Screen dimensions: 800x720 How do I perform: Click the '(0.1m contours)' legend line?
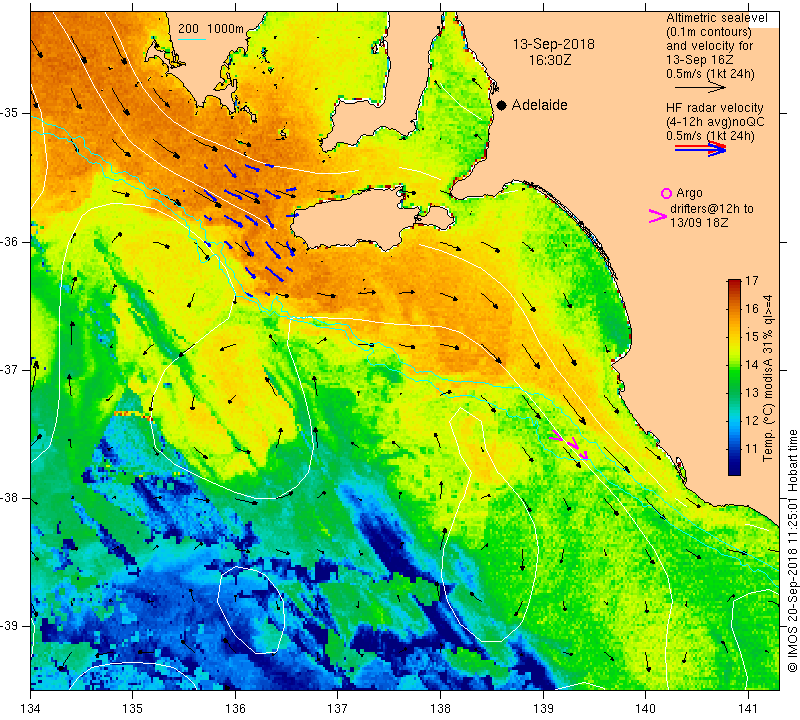(709, 32)
